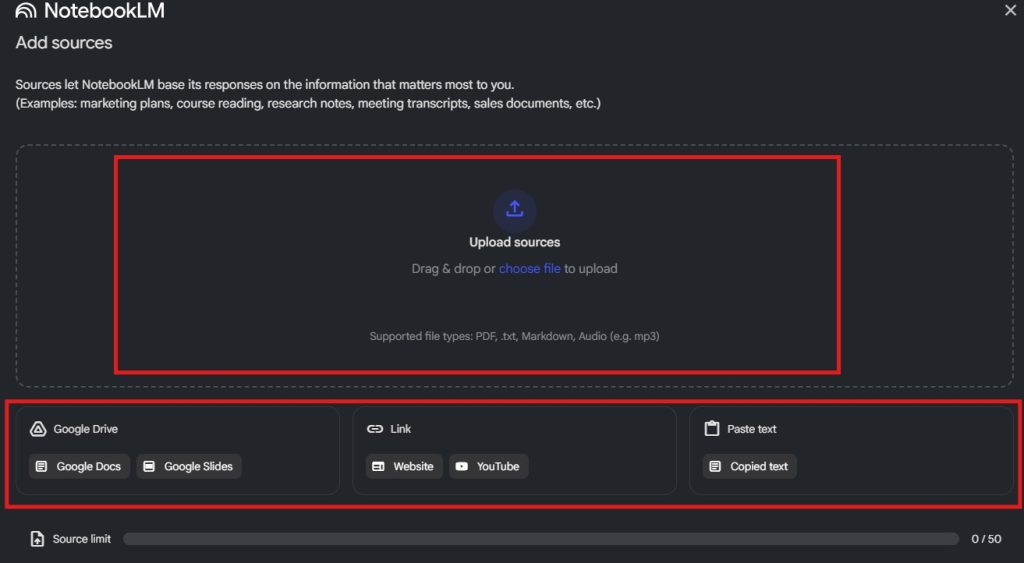Image resolution: width=1024 pixels, height=563 pixels.
Task: Close the Add sources dialog
Action: tap(1010, 10)
